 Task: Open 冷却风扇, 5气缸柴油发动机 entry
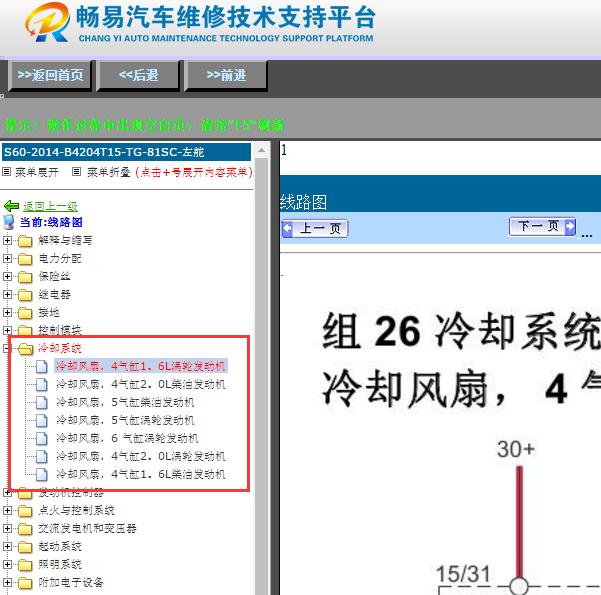pos(125,402)
